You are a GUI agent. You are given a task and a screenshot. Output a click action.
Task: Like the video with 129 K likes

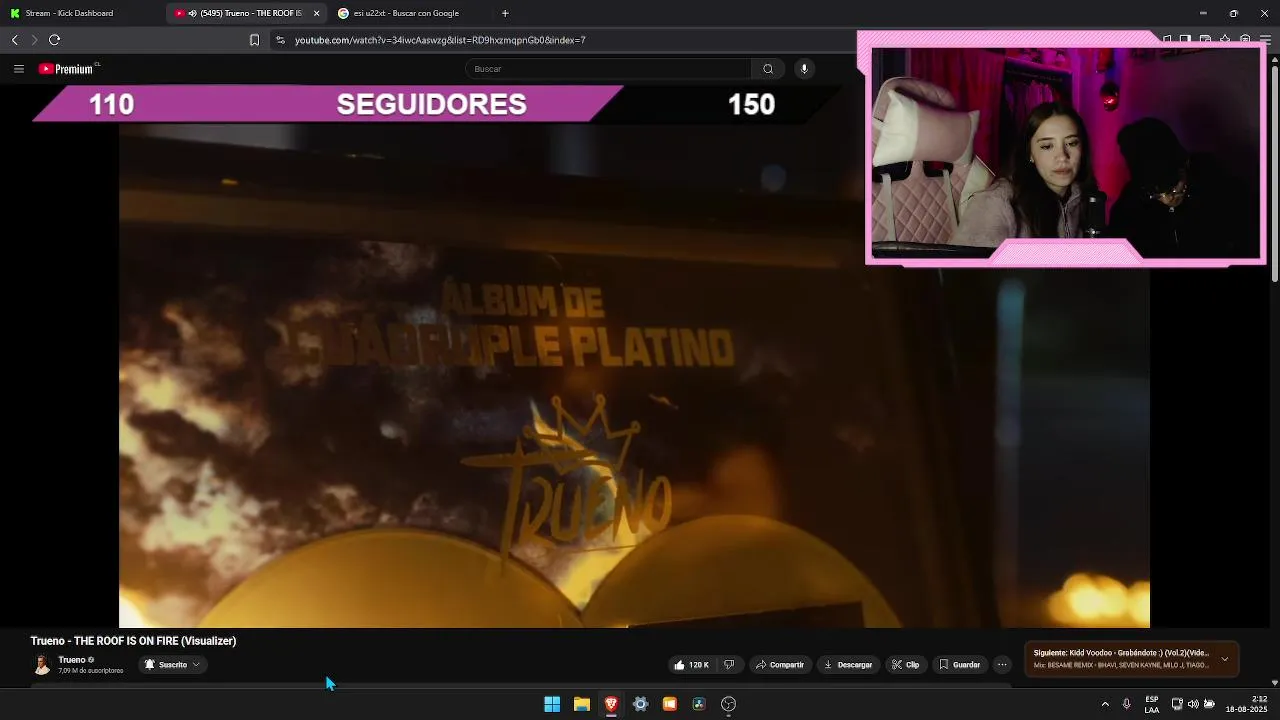(691, 665)
